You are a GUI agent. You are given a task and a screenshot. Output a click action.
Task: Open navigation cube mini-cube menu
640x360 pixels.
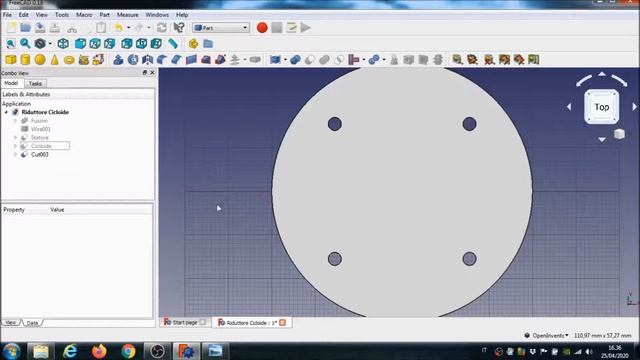click(619, 134)
